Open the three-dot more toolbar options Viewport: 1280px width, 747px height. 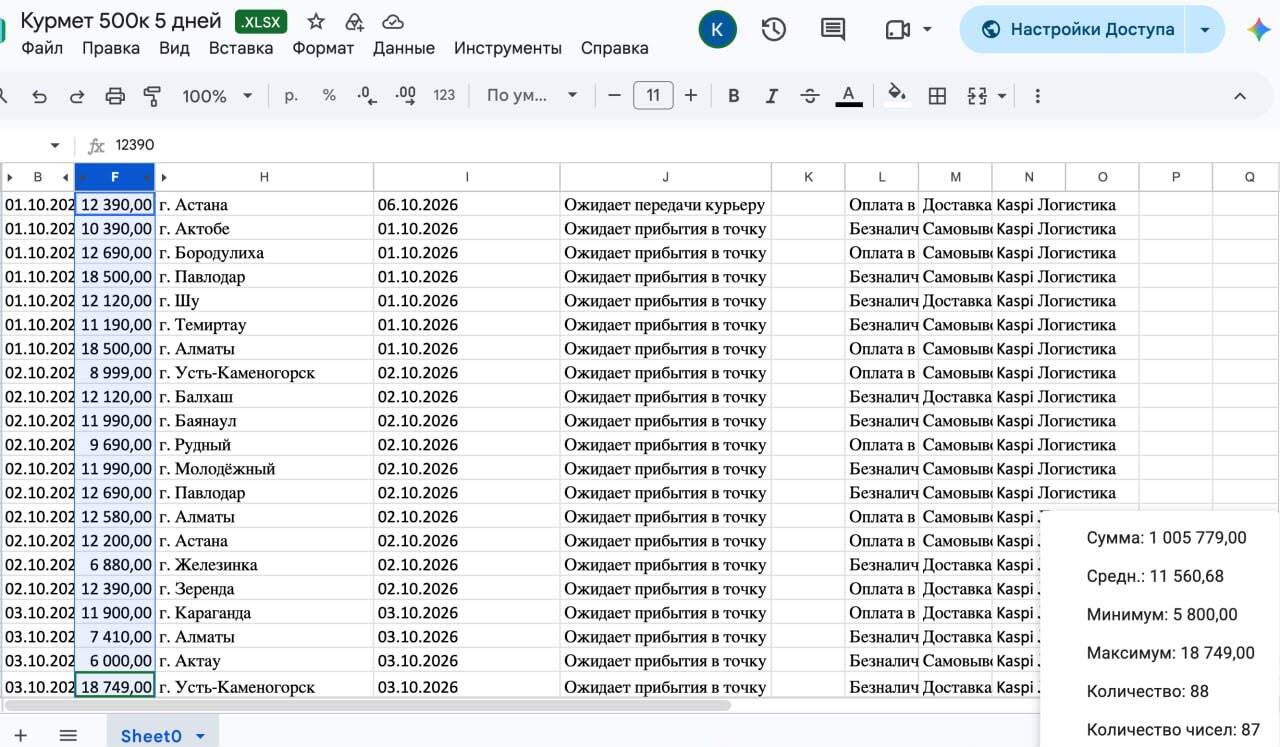[1037, 96]
